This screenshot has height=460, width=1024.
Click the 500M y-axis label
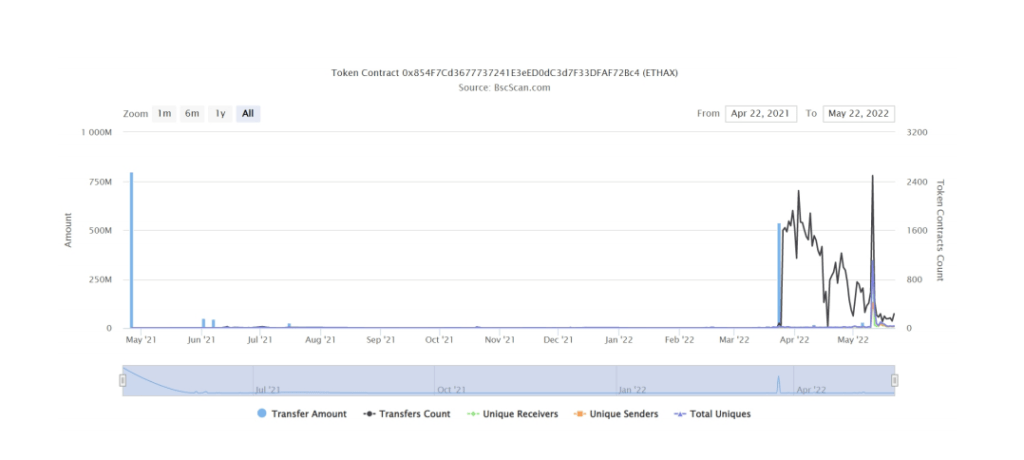100,230
